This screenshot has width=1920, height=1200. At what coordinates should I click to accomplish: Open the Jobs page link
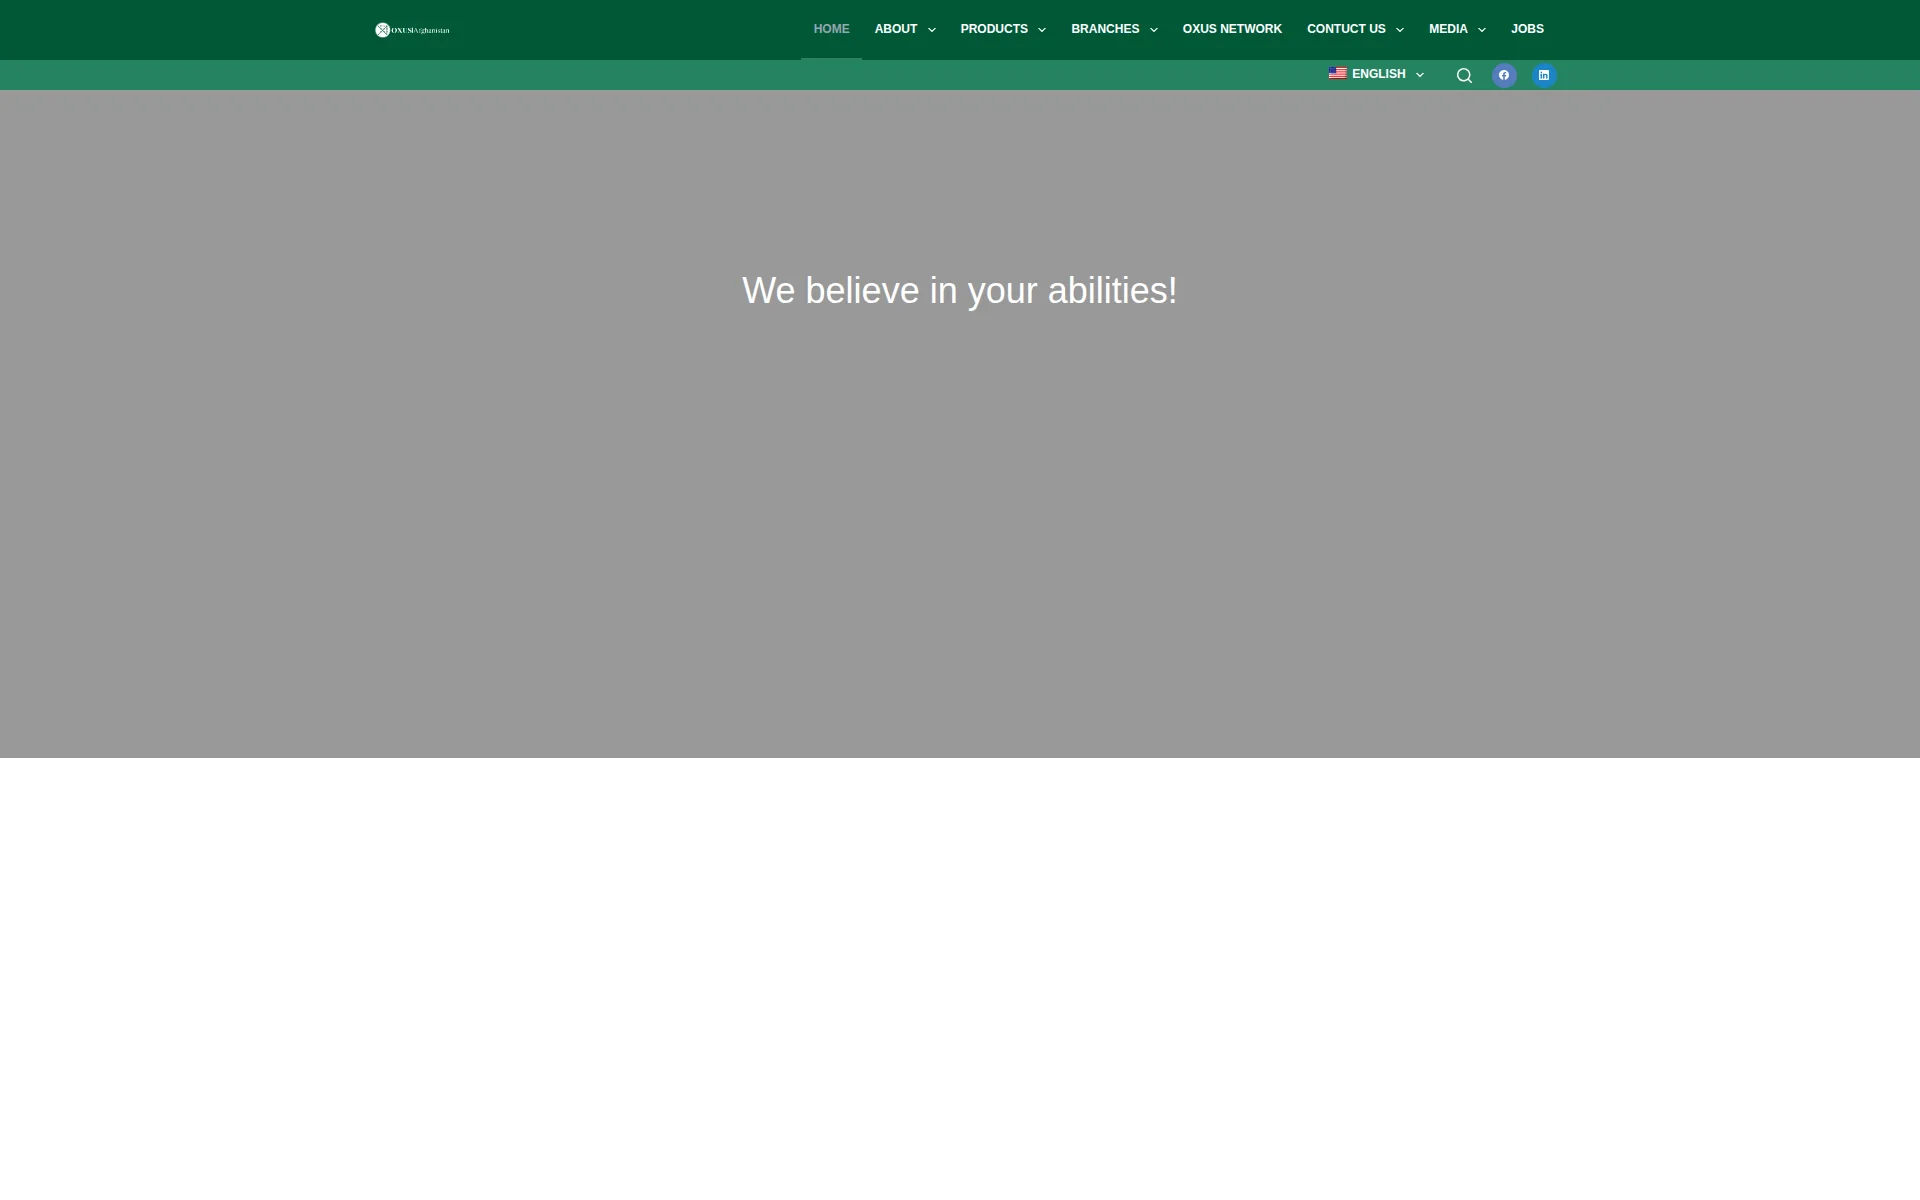click(x=1527, y=29)
